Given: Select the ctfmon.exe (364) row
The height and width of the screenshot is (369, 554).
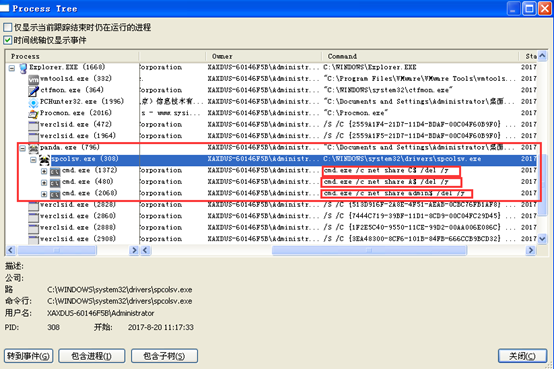Looking at the screenshot, I should [x=271, y=90].
